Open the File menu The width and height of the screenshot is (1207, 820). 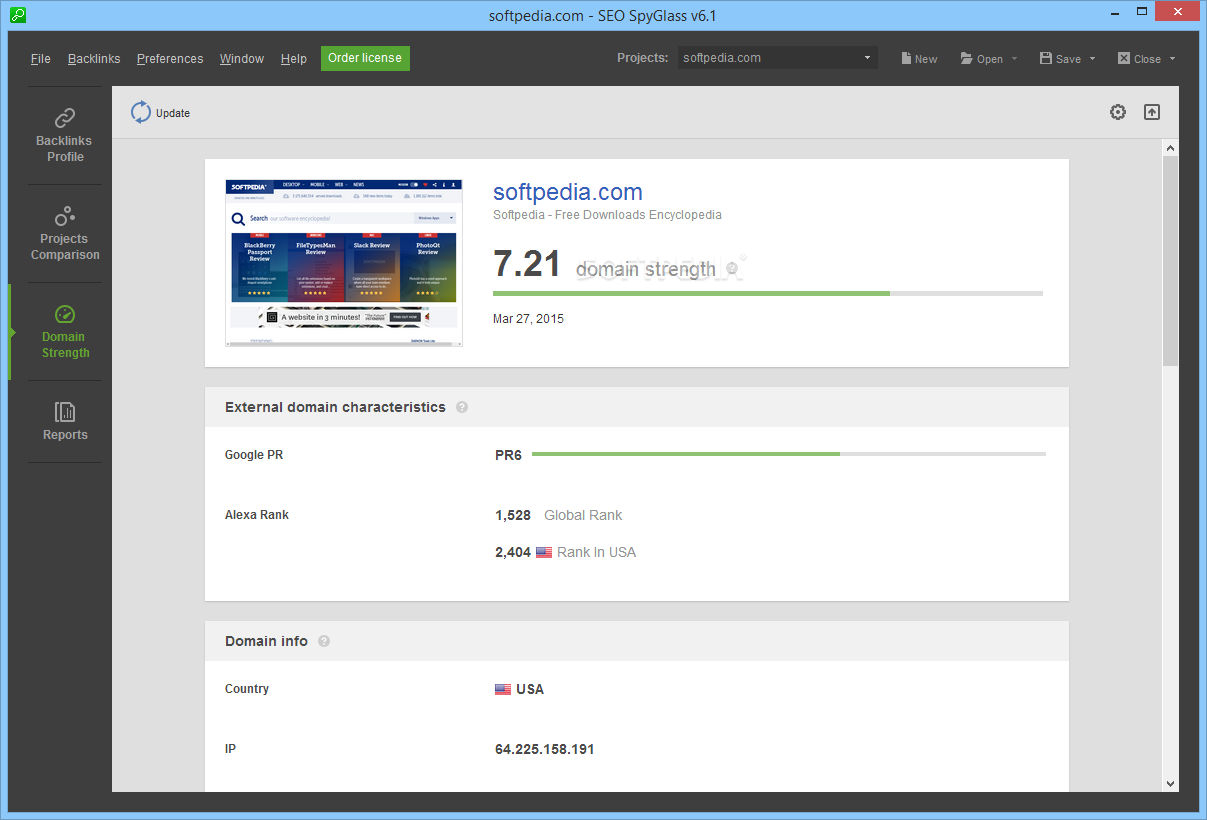[41, 58]
